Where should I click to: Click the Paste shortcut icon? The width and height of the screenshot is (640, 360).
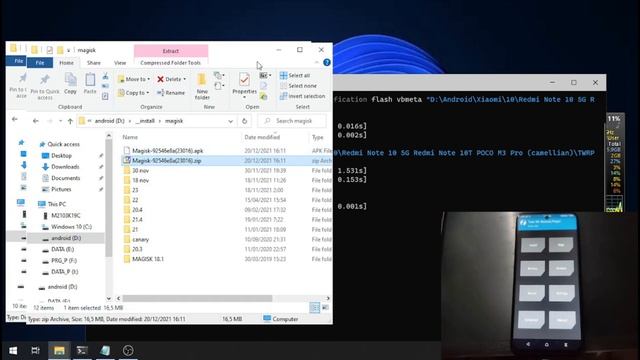(105, 96)
